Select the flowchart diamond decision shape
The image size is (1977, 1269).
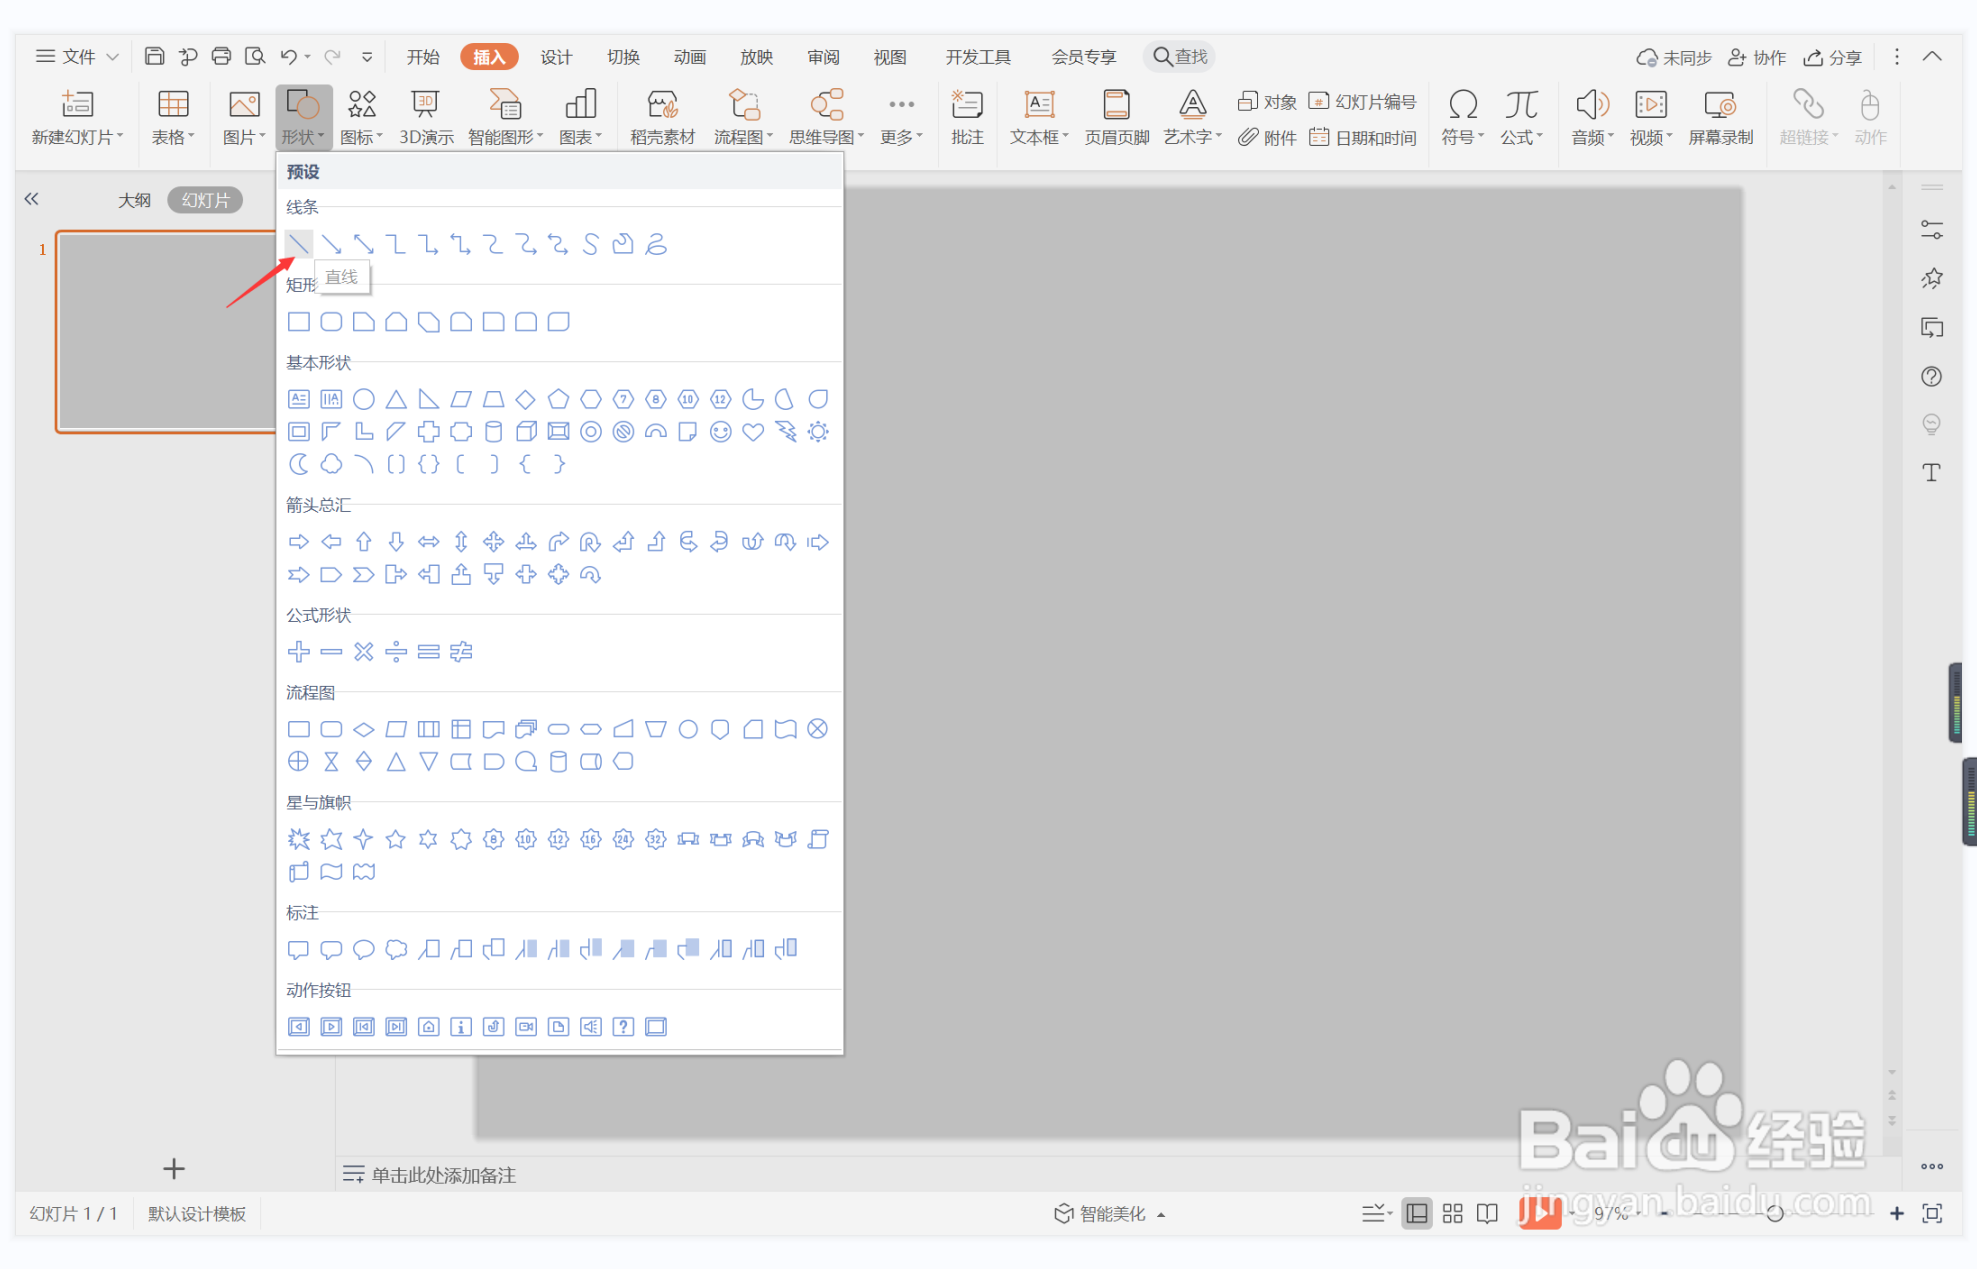click(x=364, y=729)
